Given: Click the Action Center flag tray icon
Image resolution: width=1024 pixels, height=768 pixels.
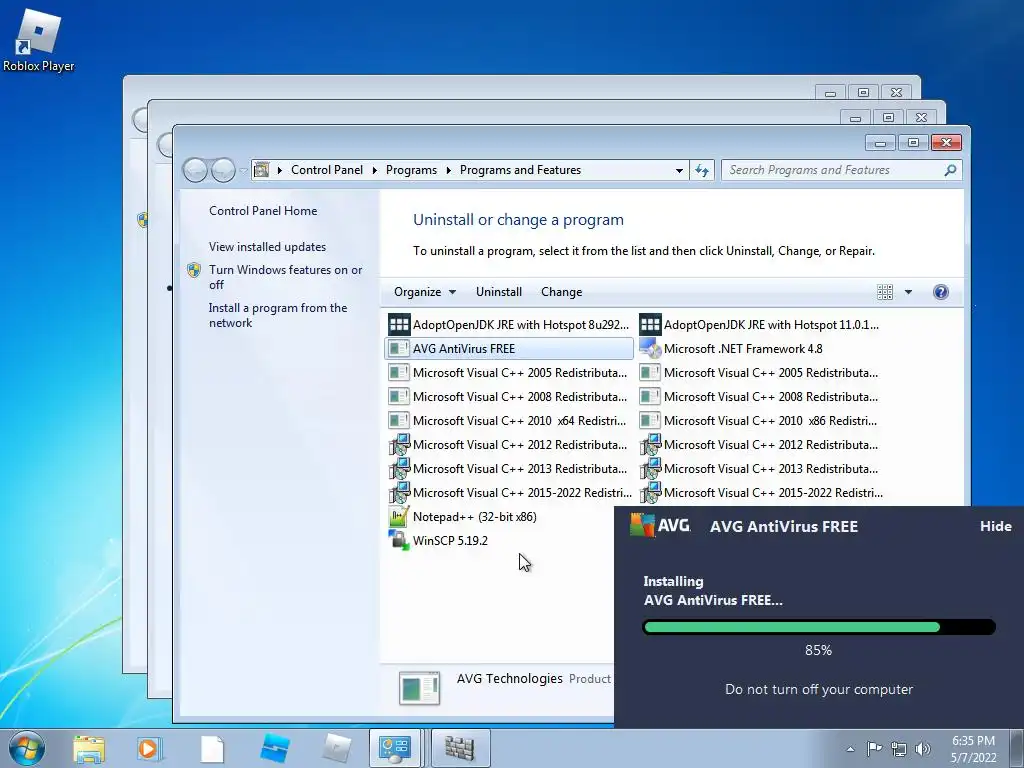Looking at the screenshot, I should (874, 748).
